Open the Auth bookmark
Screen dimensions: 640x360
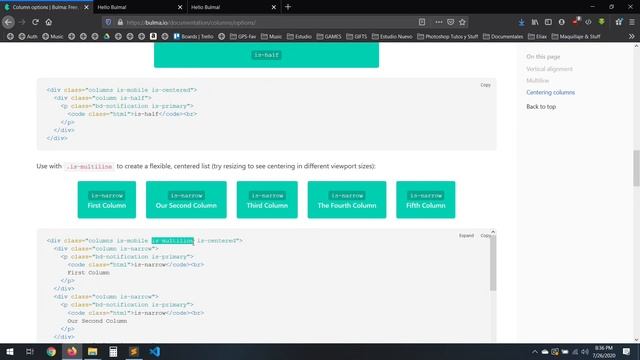click(x=28, y=36)
